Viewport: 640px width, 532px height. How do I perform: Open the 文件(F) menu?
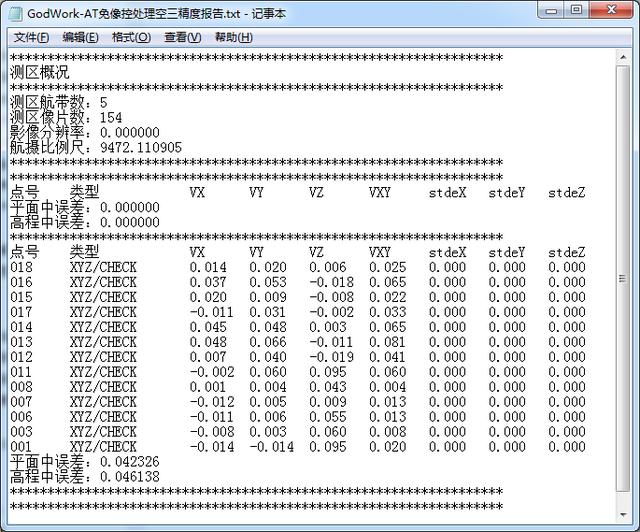(x=31, y=37)
